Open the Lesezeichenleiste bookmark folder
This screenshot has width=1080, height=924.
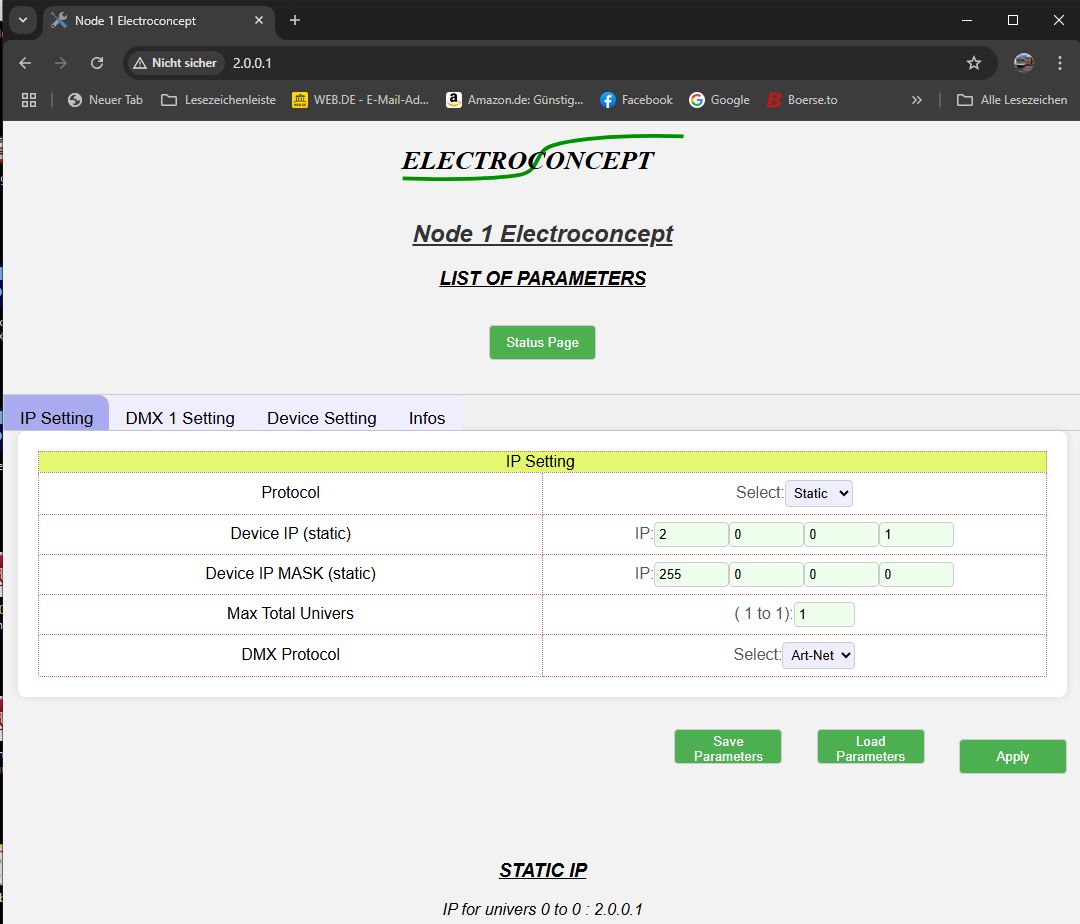(218, 100)
